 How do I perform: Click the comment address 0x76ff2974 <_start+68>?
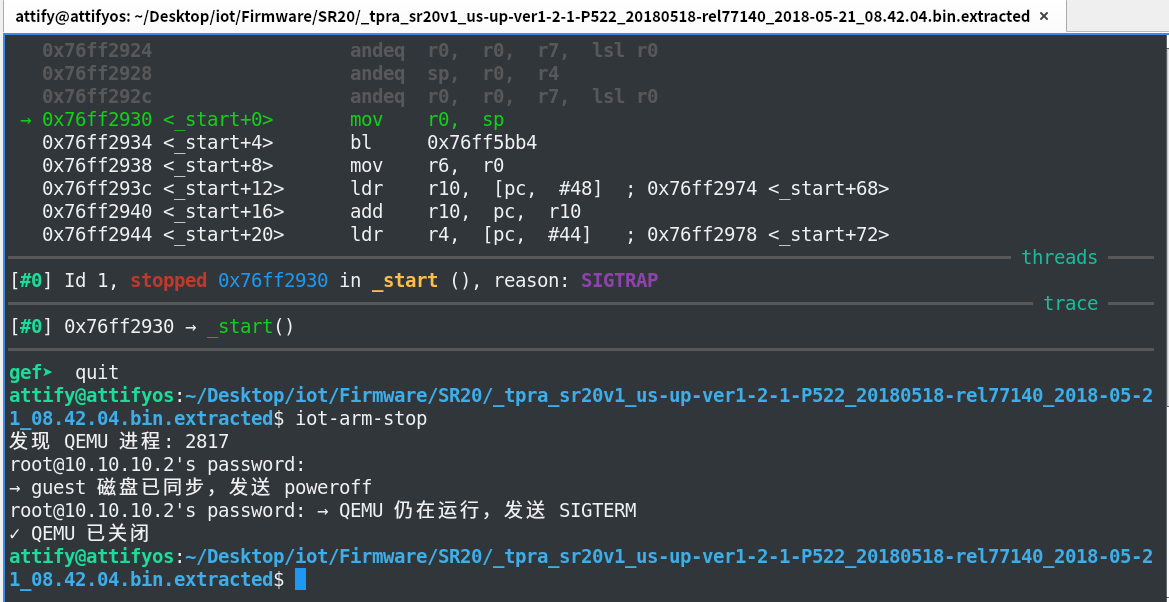tap(768, 188)
